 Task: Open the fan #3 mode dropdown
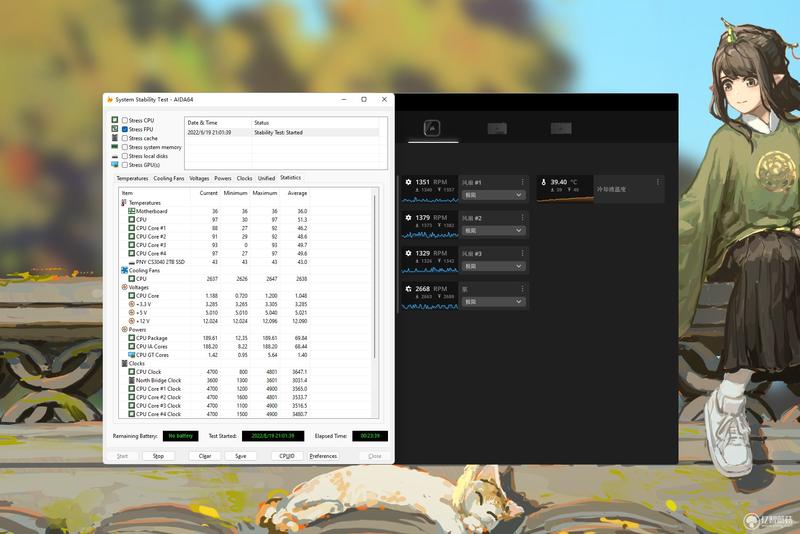493,266
